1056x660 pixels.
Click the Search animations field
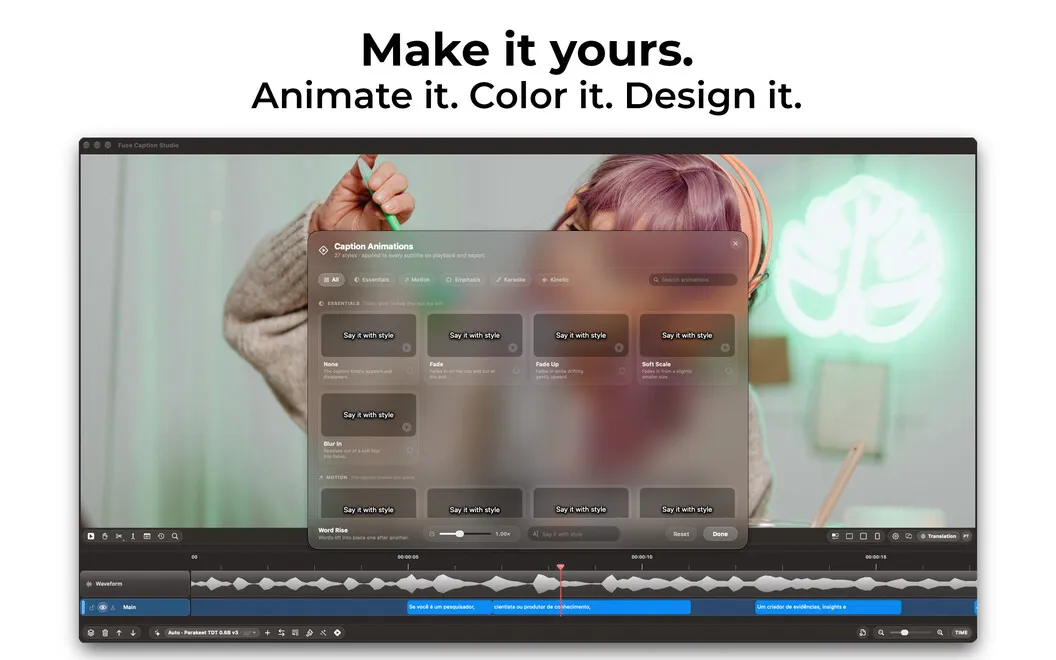click(693, 279)
